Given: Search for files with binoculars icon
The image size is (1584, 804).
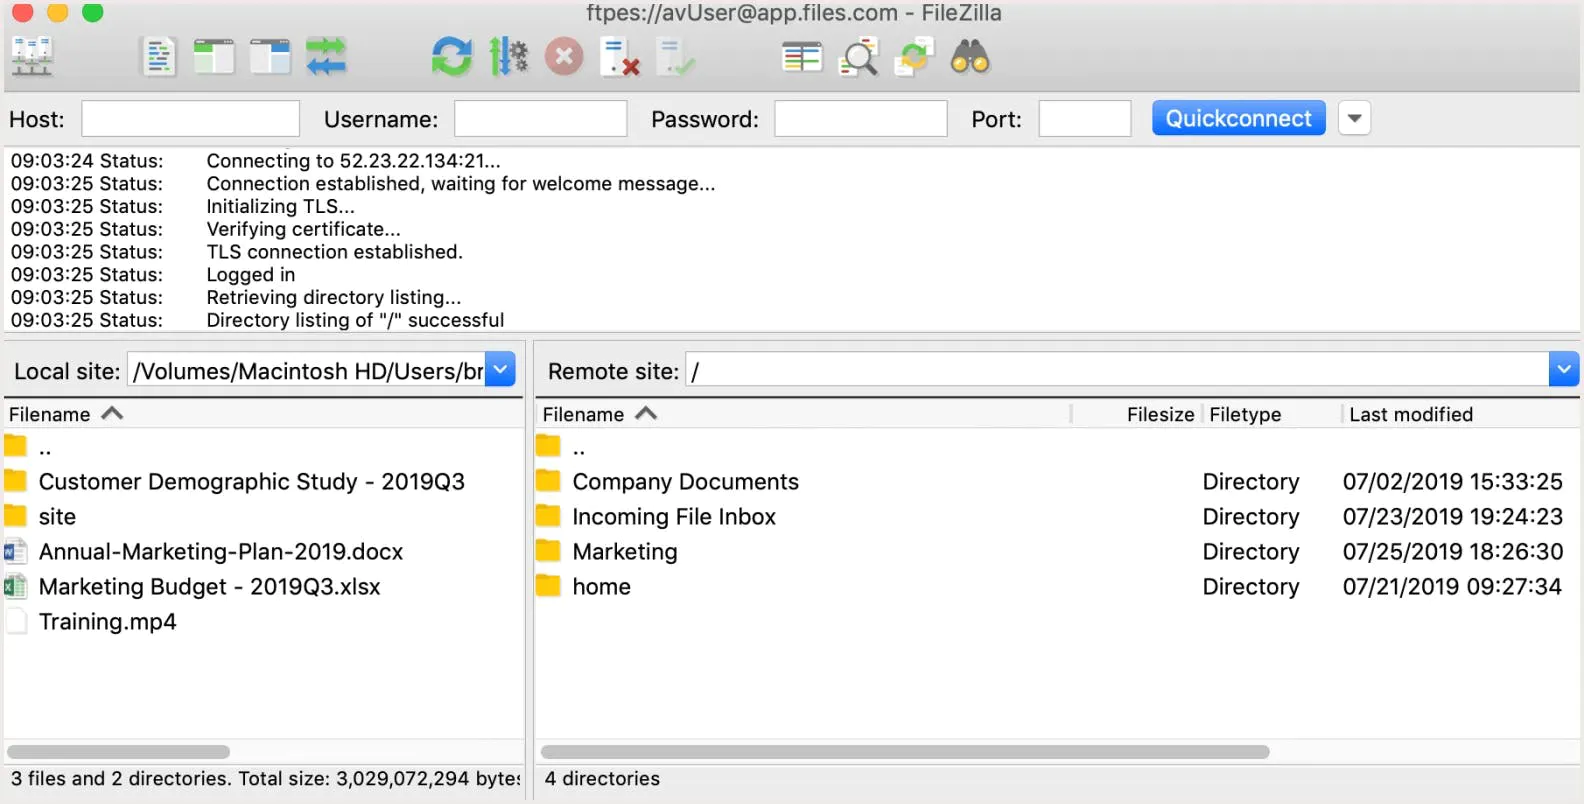Looking at the screenshot, I should (x=970, y=57).
